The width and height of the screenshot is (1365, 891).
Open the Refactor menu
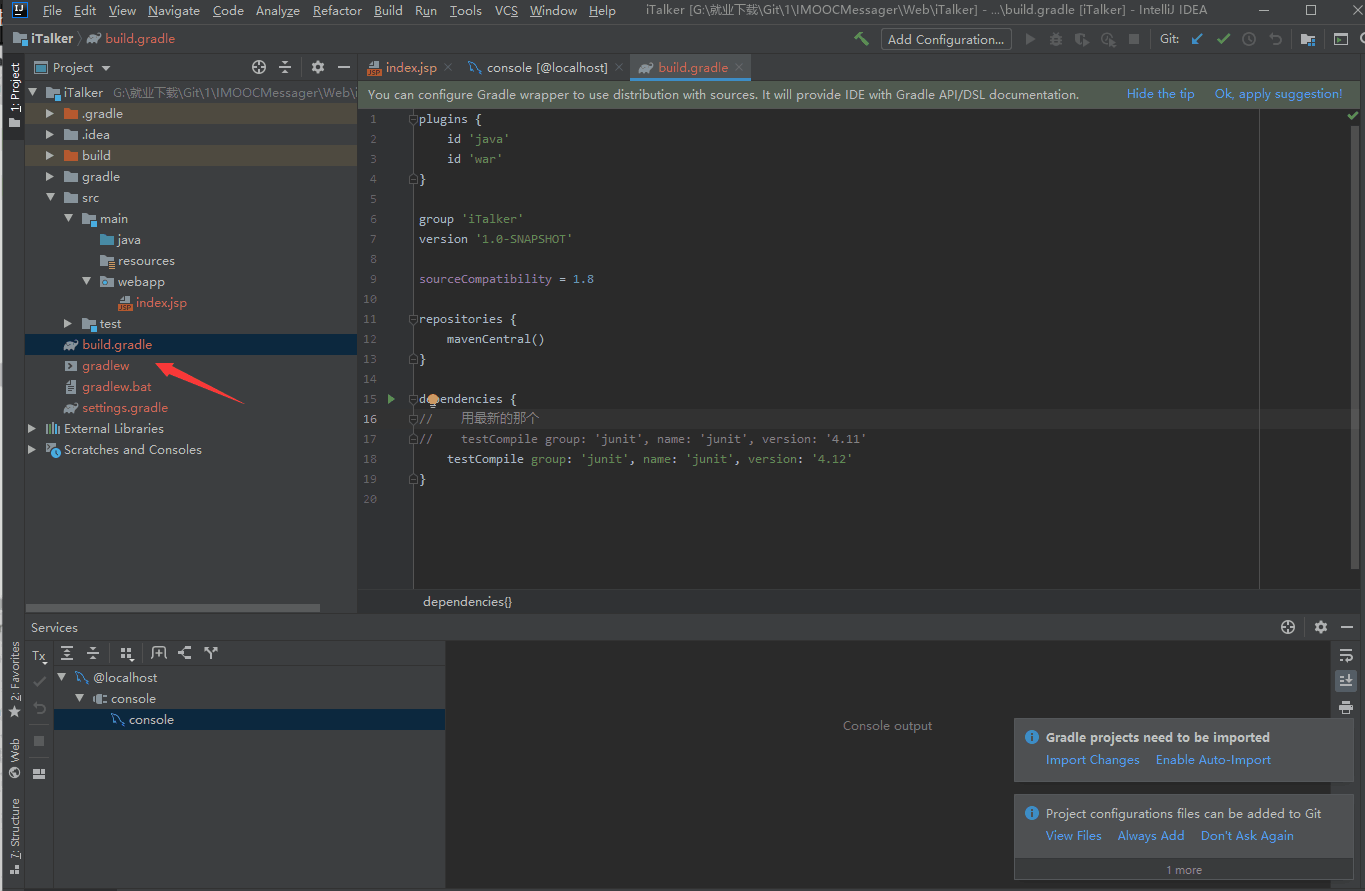click(337, 10)
